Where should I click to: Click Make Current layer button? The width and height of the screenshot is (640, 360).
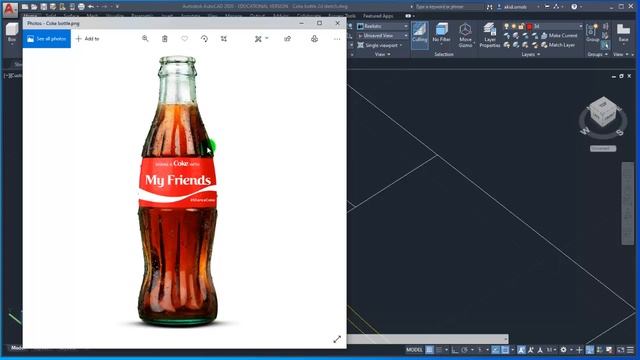tap(559, 36)
